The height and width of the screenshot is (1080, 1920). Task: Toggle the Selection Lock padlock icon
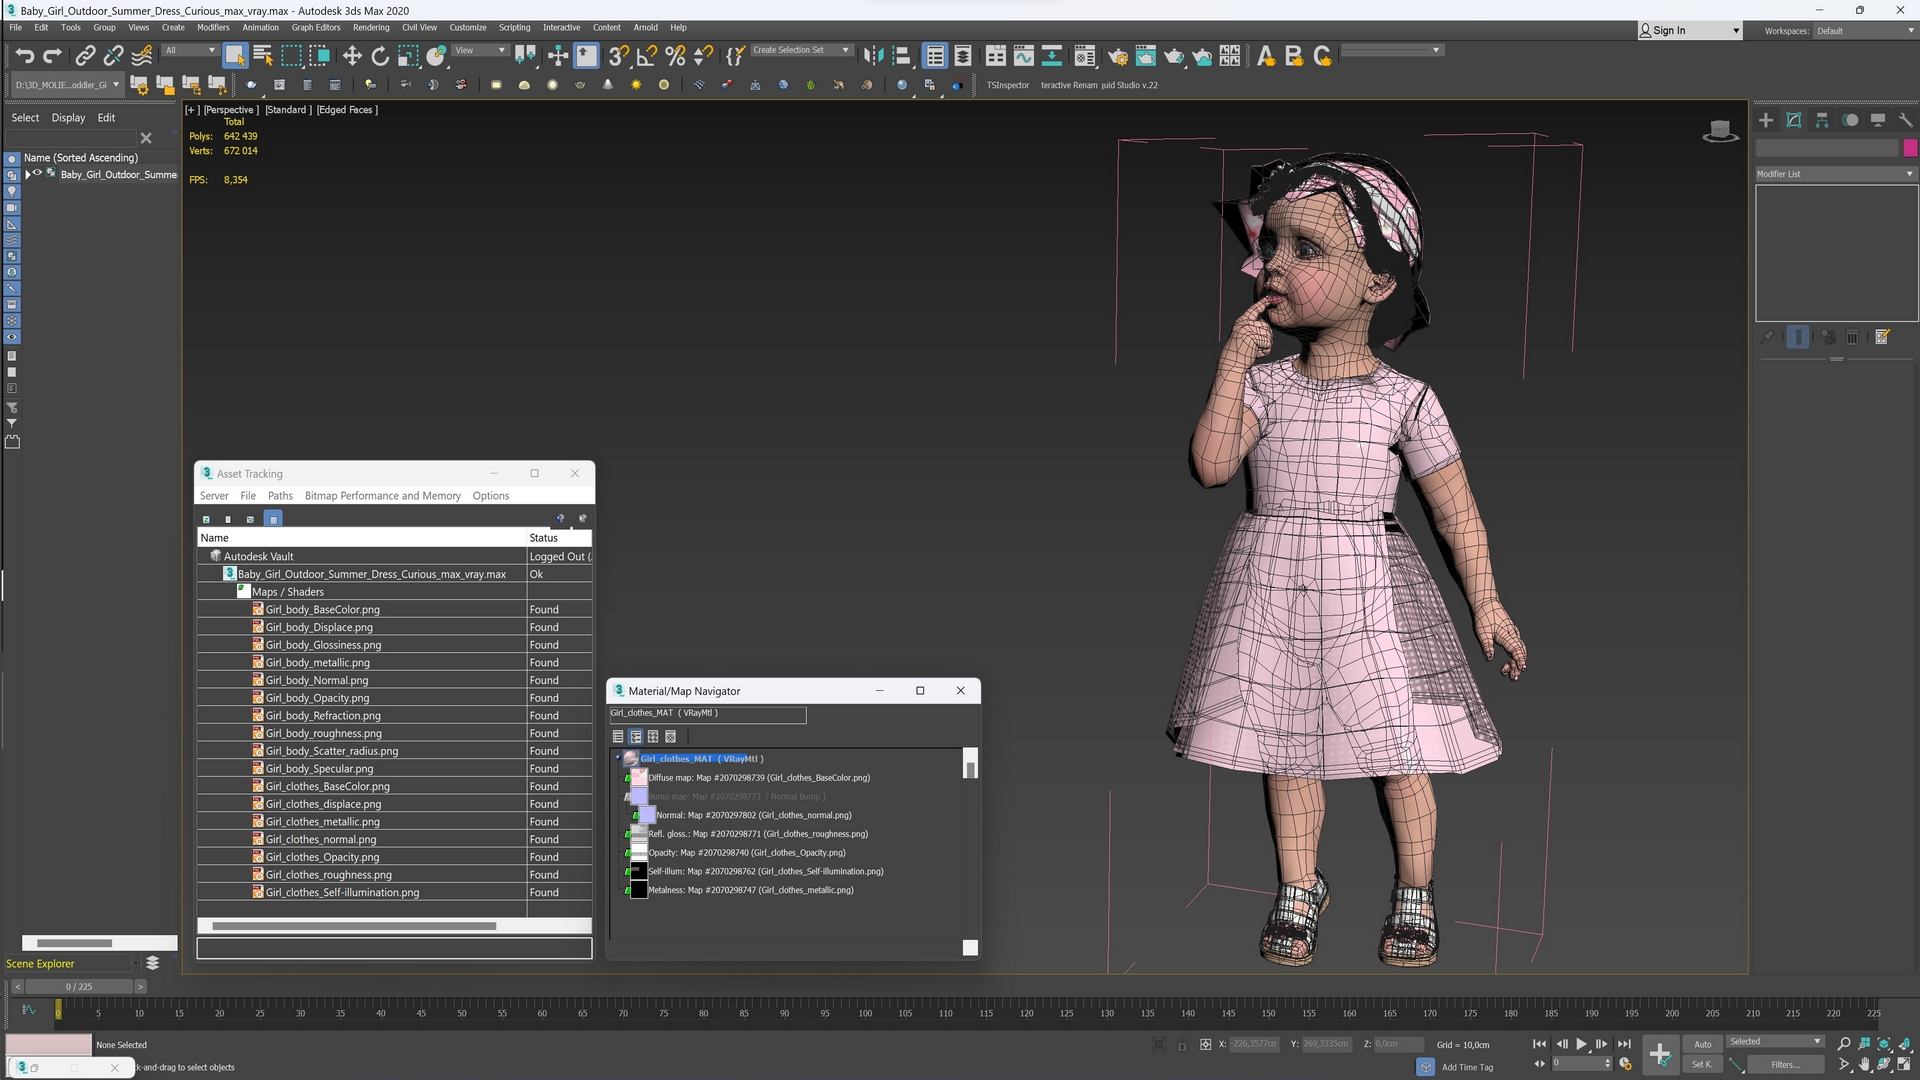pyautogui.click(x=1182, y=1045)
